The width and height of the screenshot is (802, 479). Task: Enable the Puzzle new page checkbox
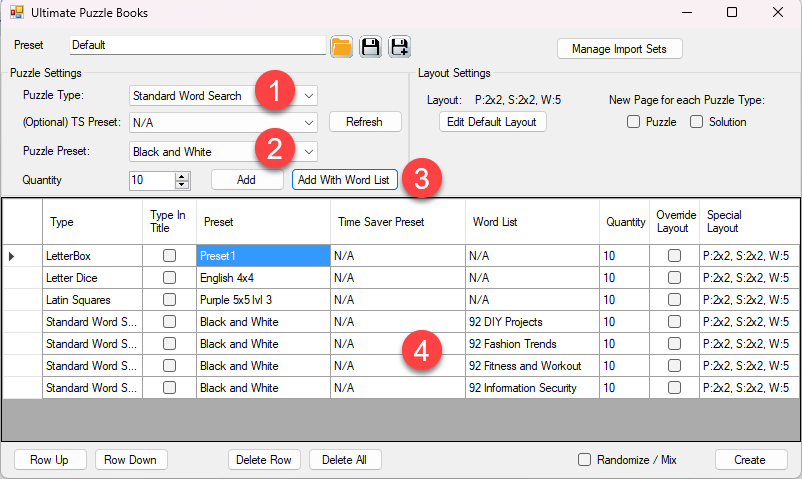tap(633, 122)
